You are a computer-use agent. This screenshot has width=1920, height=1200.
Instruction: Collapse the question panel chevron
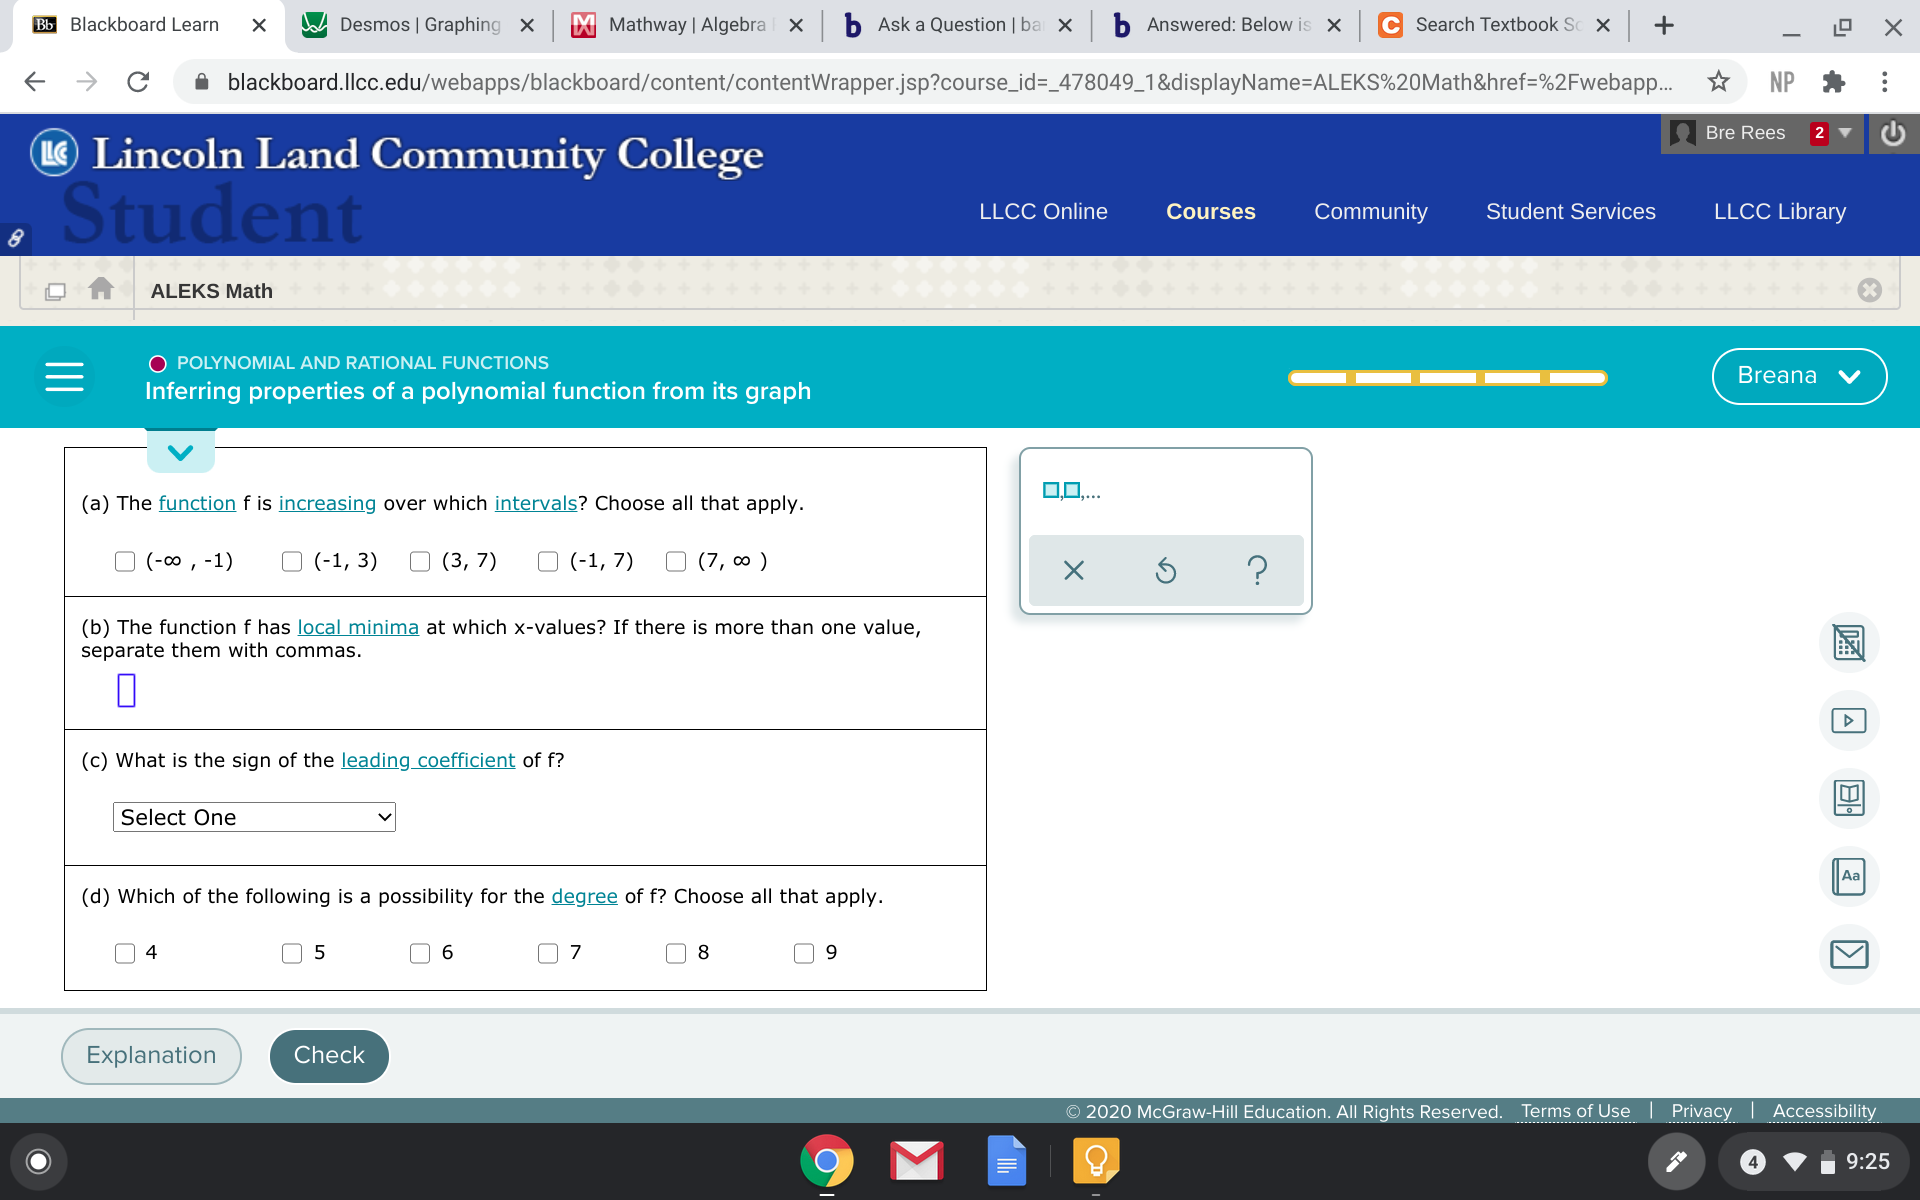pos(180,453)
